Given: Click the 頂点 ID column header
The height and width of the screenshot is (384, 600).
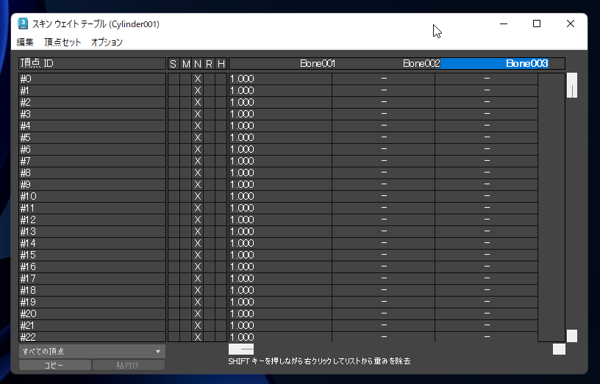Looking at the screenshot, I should coord(92,63).
